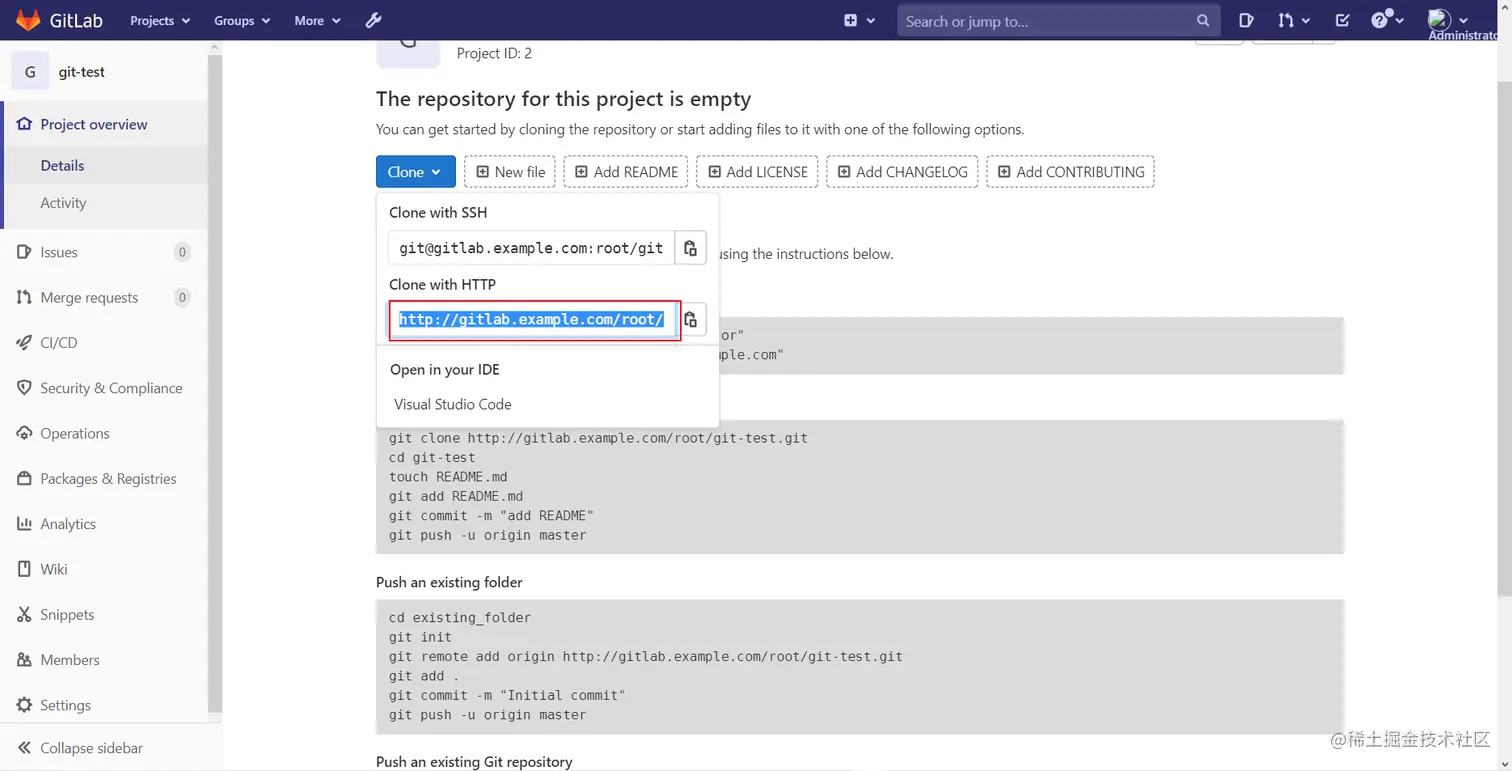Screen dimensions: 1512x771
Task: Click the Add README button
Action: [626, 172]
